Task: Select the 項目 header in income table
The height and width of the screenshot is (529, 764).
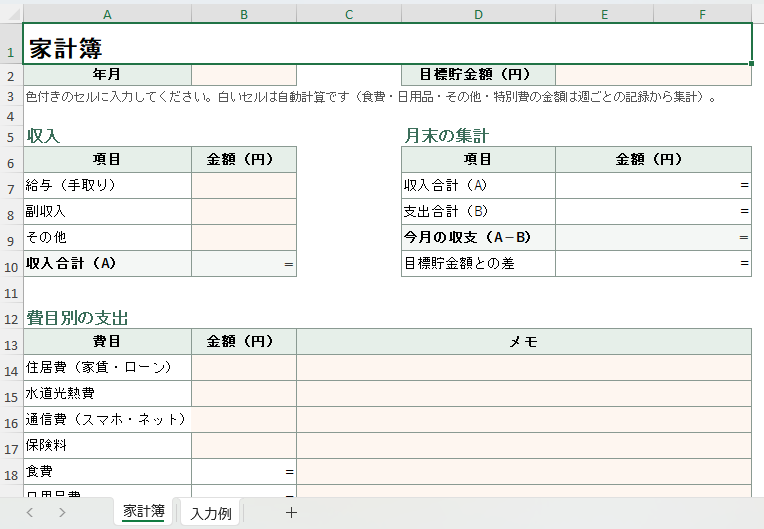Action: pyautogui.click(x=107, y=160)
